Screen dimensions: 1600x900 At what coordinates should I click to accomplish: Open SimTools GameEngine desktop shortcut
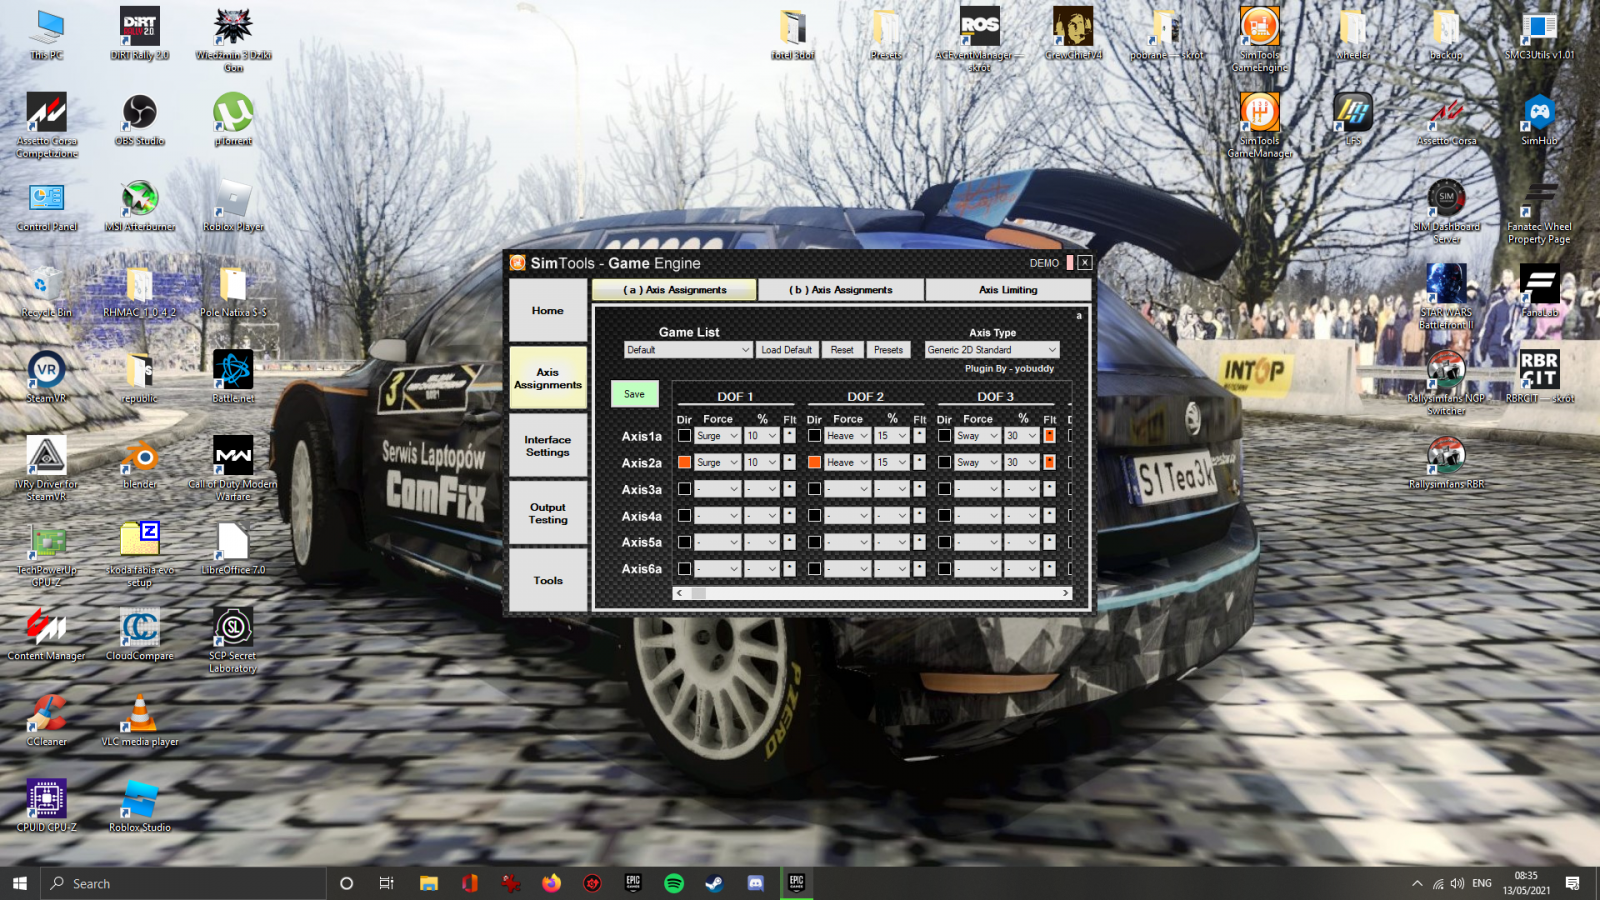tap(1260, 38)
